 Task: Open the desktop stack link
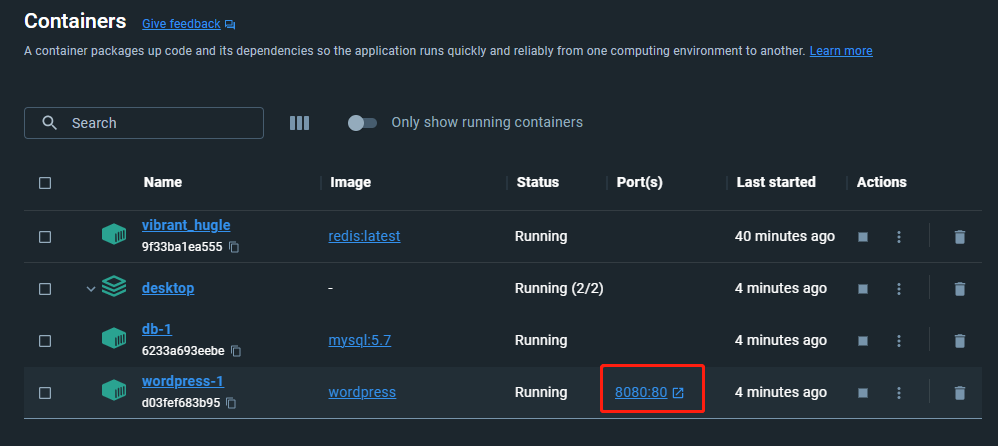[x=168, y=288]
